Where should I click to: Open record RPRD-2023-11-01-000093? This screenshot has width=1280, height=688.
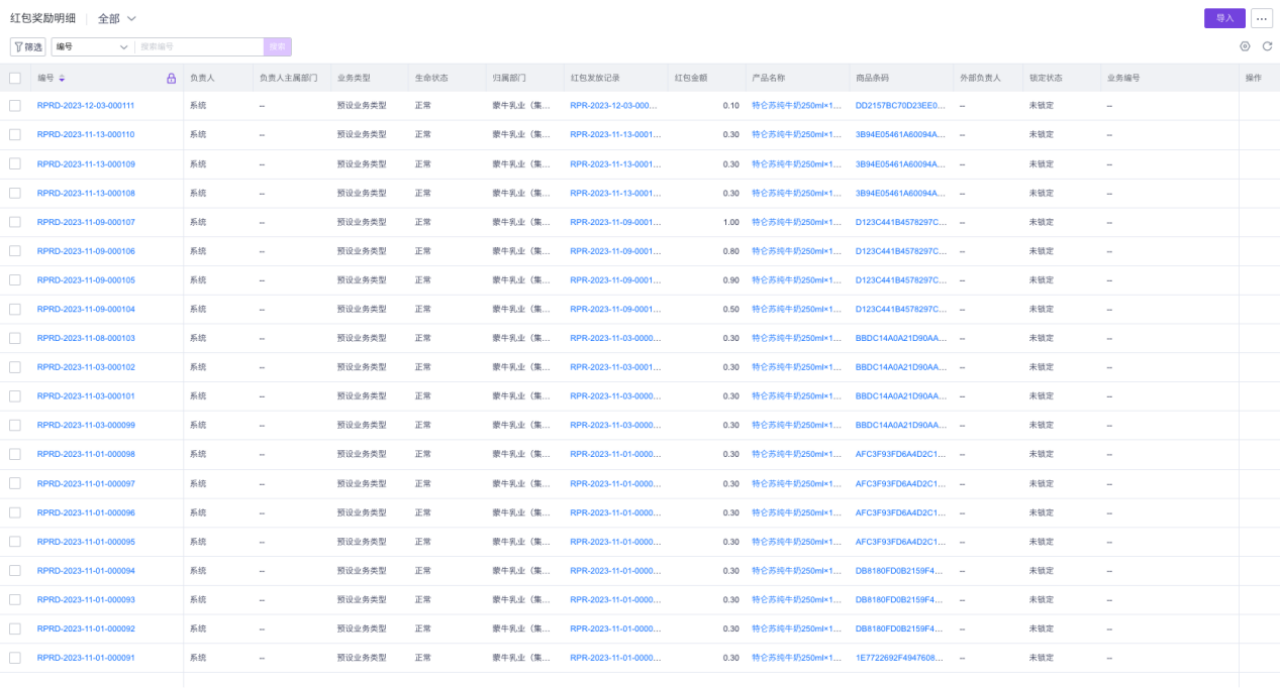[x=86, y=600]
